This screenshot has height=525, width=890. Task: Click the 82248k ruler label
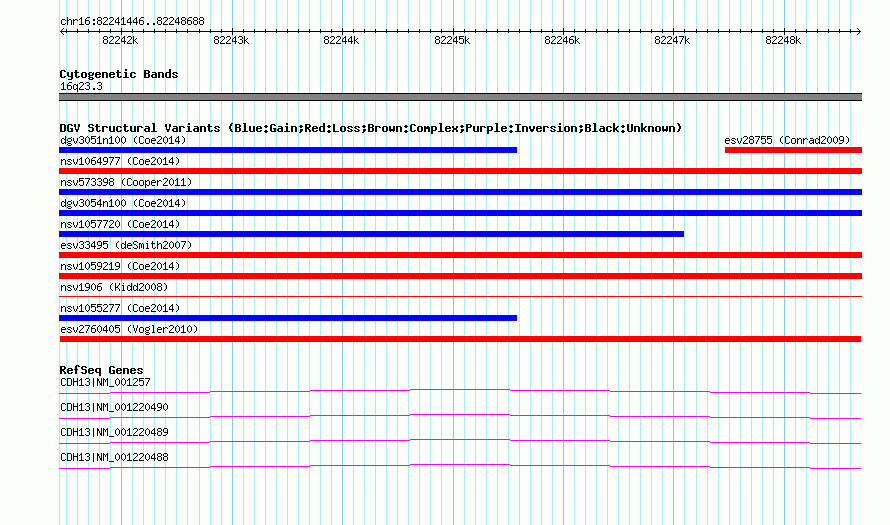(783, 40)
